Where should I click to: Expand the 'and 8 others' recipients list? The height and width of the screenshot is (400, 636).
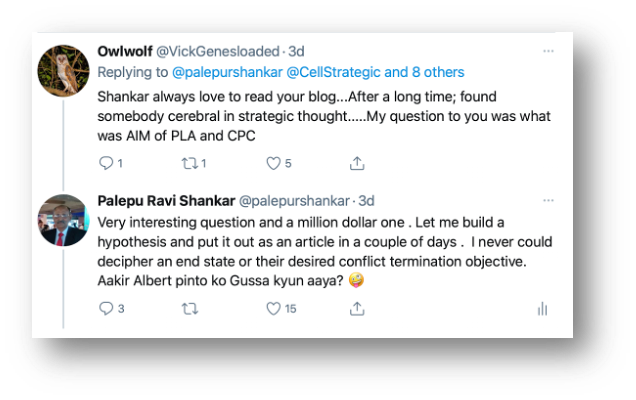[x=424, y=72]
